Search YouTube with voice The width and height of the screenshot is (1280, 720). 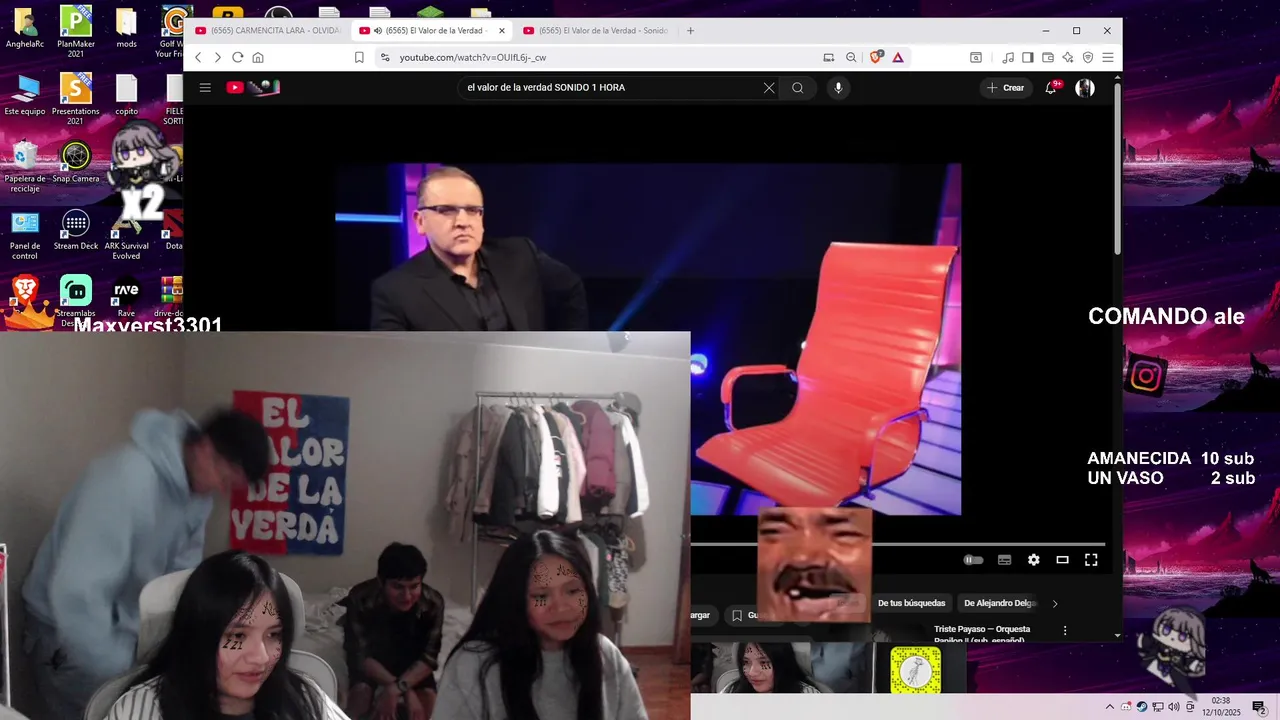[x=838, y=88]
